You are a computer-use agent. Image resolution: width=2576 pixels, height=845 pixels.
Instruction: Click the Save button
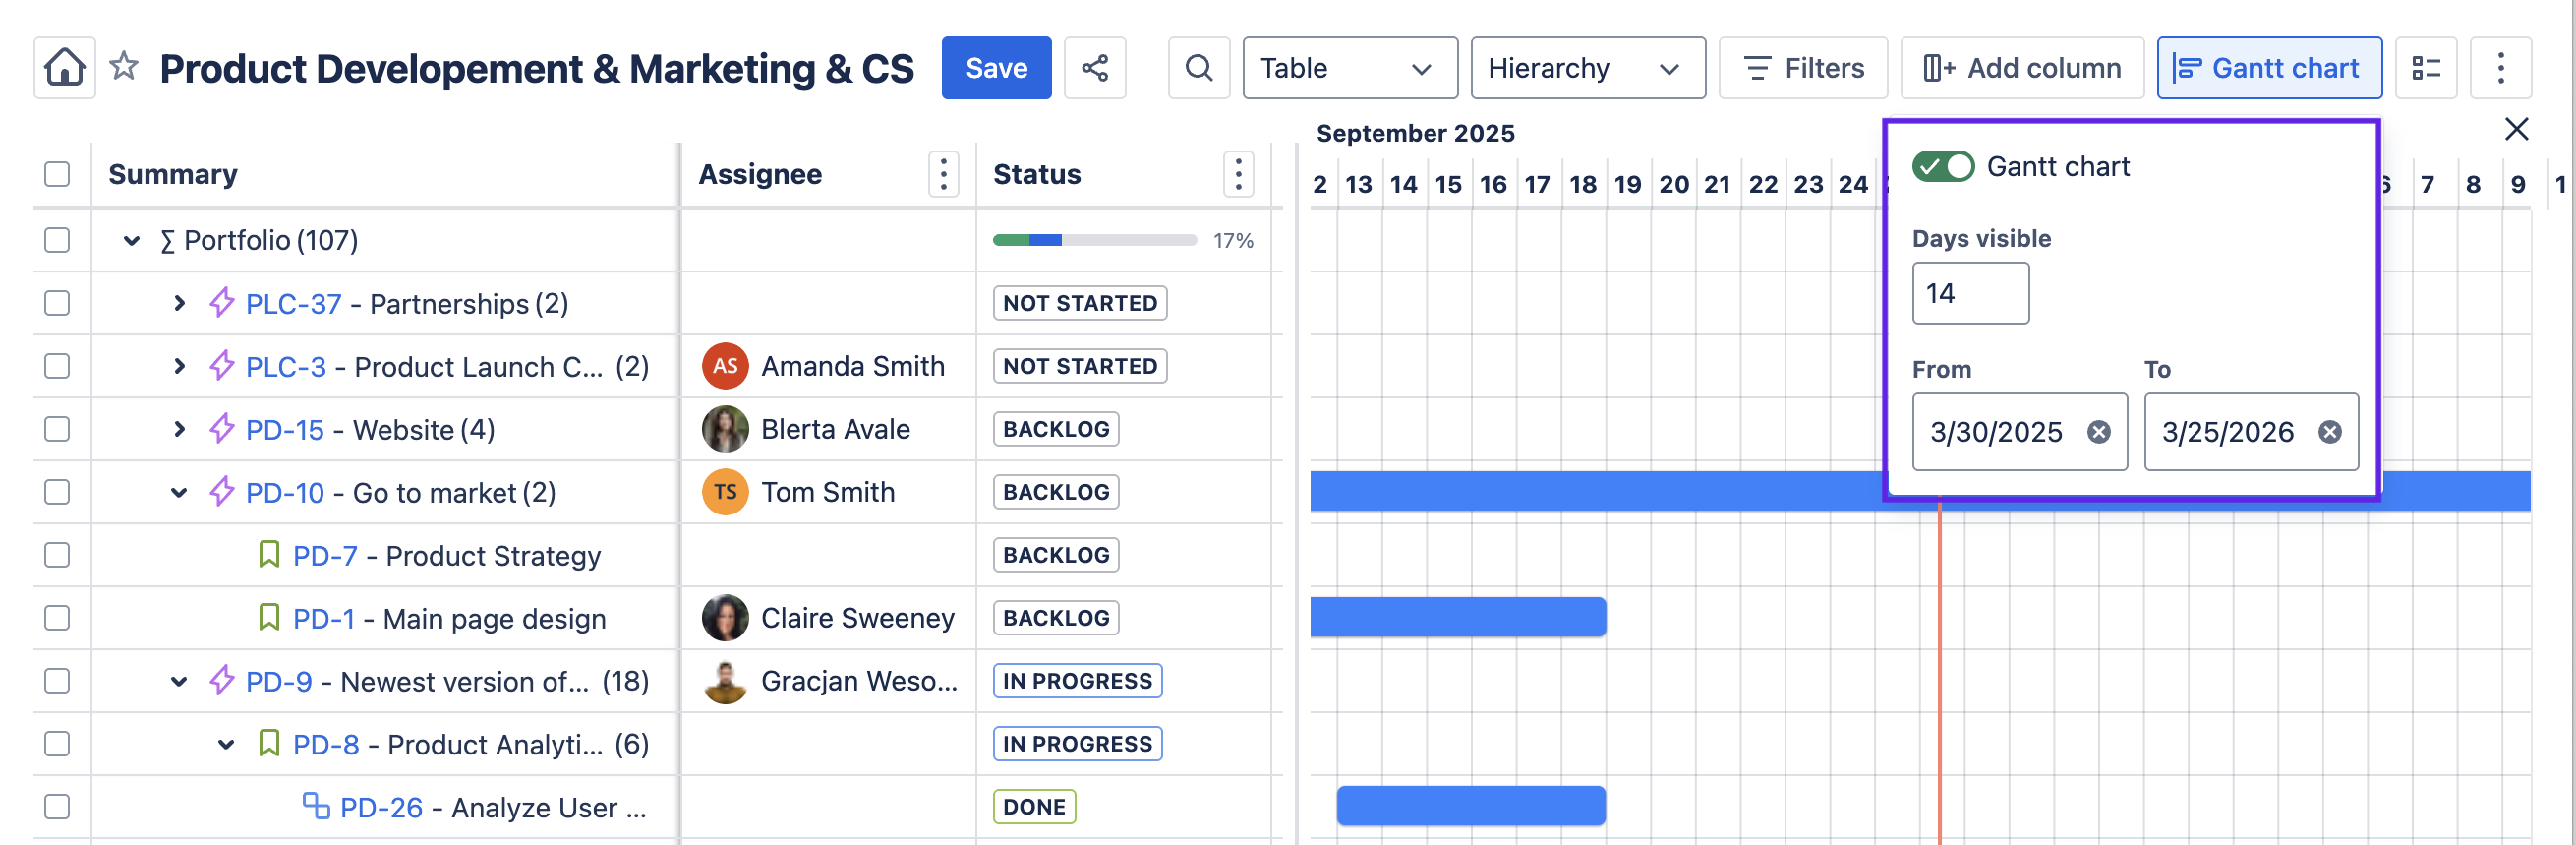(996, 68)
